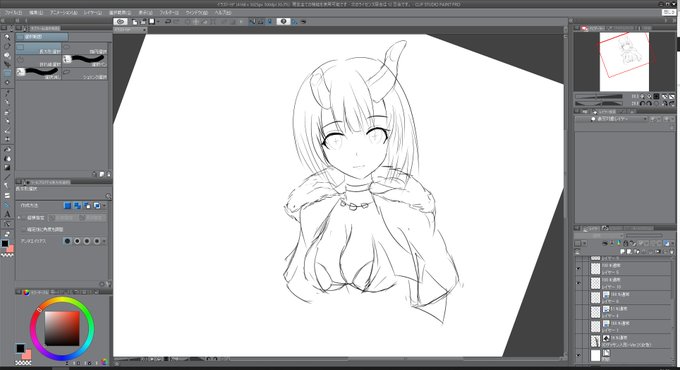The width and height of the screenshot is (680, 370).
Task: Select Intersect selection creation mode
Action: click(97, 206)
